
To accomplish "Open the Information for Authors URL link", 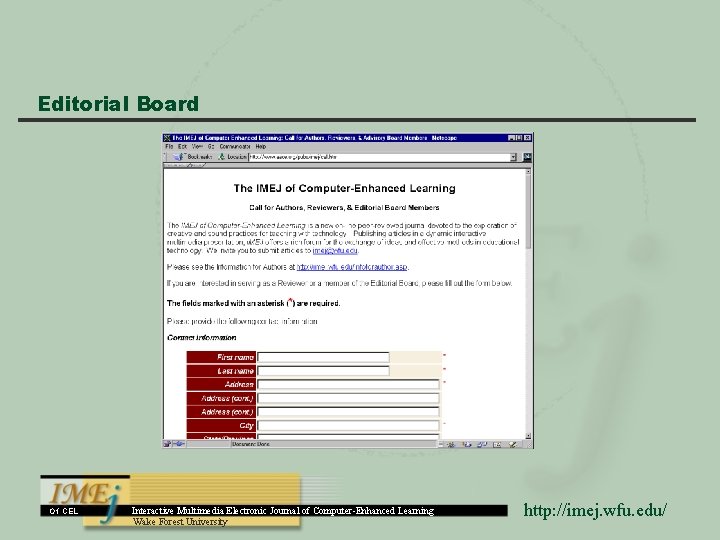I will point(352,267).
